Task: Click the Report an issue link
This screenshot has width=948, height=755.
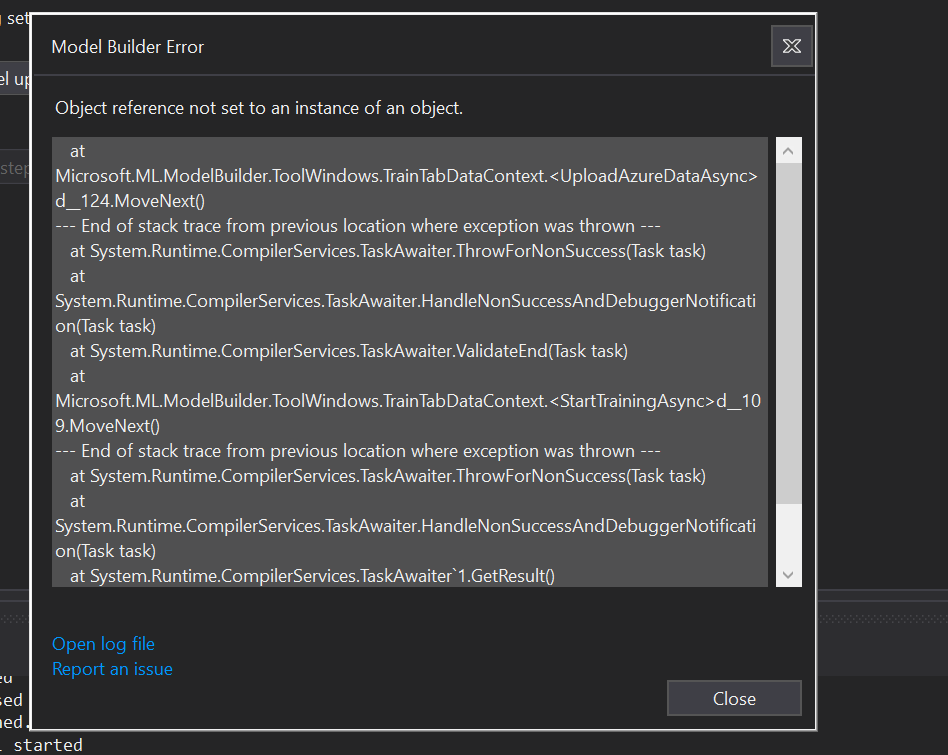Action: (x=112, y=669)
